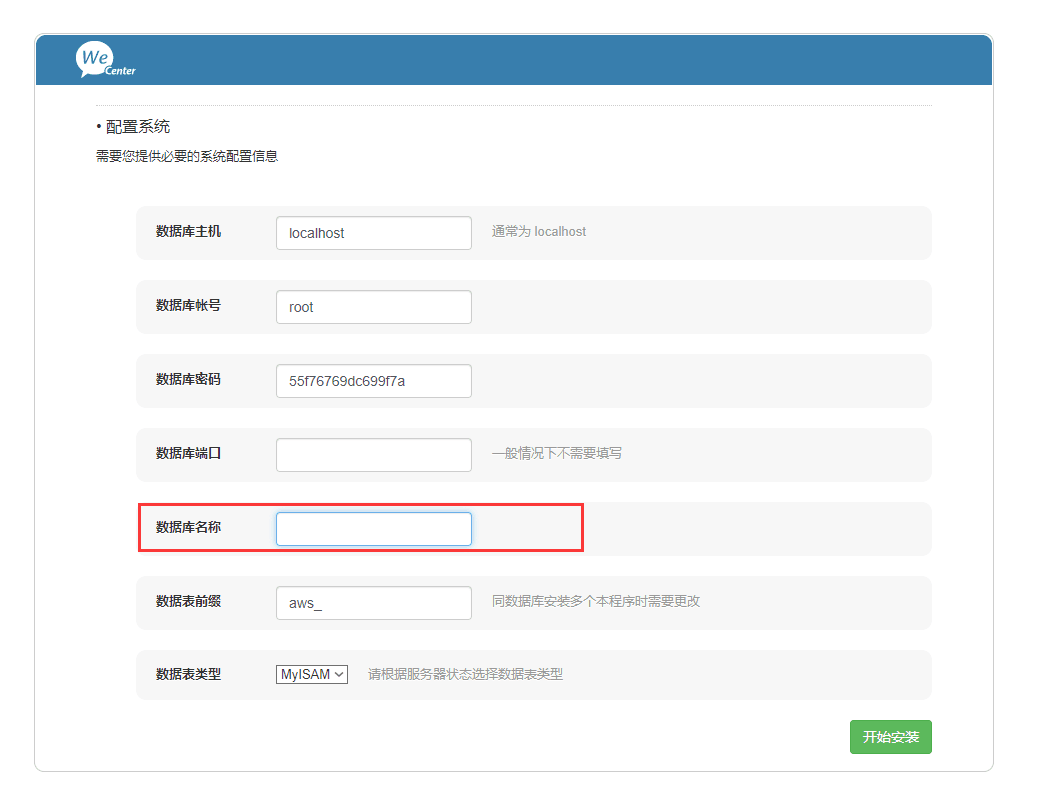Click the 需要您提供必要的系统配置信息 description
1057x785 pixels.
[187, 156]
